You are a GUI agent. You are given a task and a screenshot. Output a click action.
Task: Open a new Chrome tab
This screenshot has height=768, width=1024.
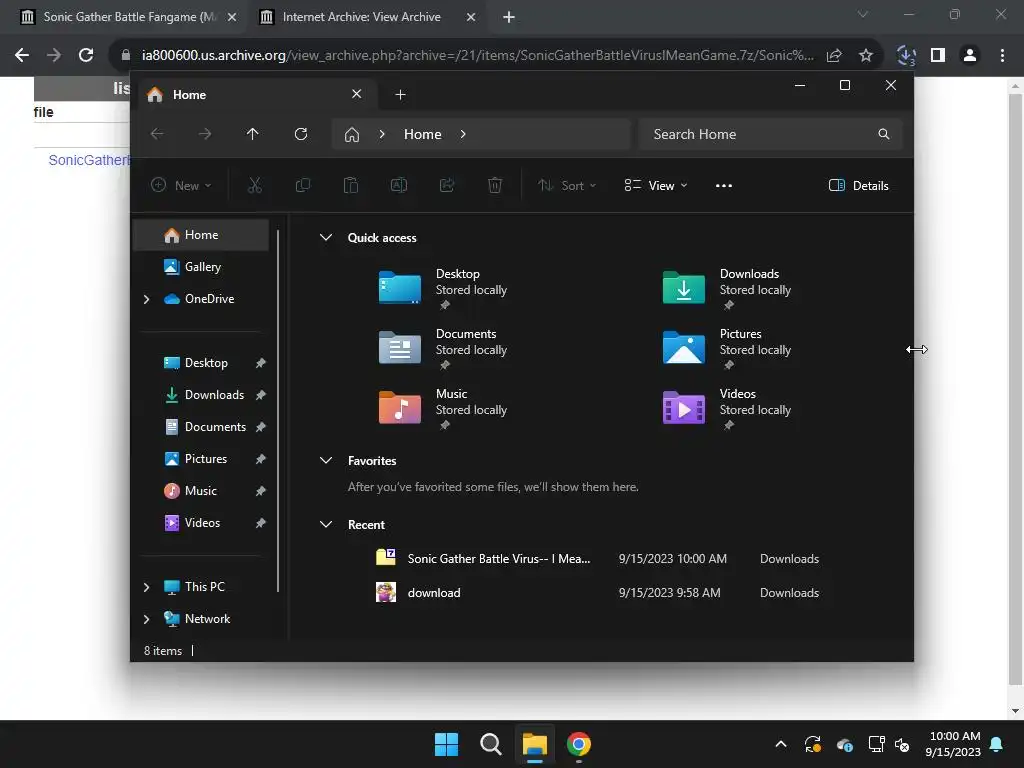coord(509,18)
